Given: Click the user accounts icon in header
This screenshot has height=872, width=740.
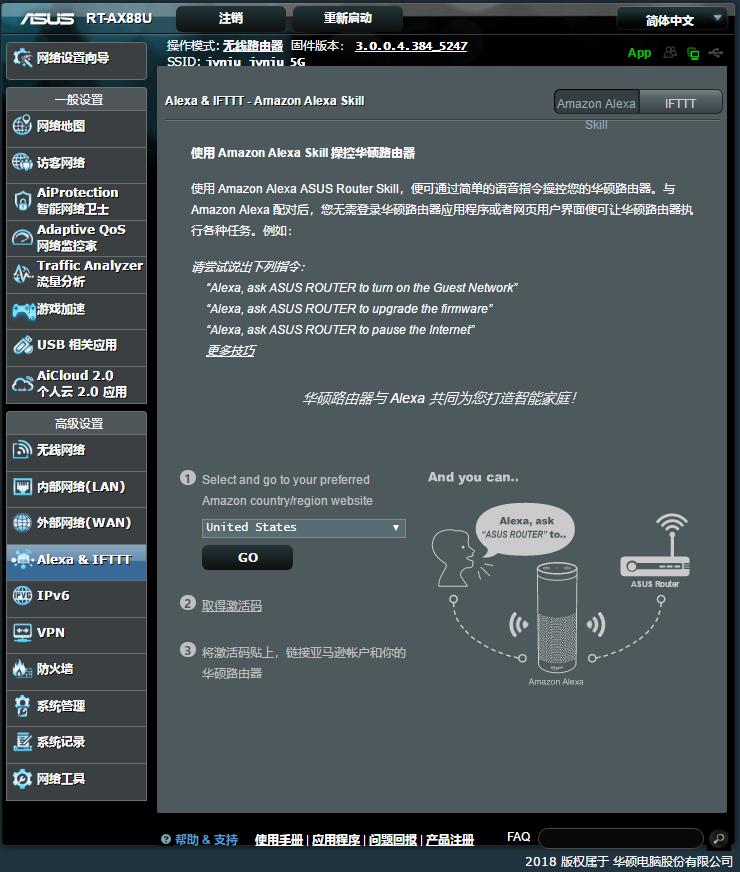Looking at the screenshot, I should 670,53.
